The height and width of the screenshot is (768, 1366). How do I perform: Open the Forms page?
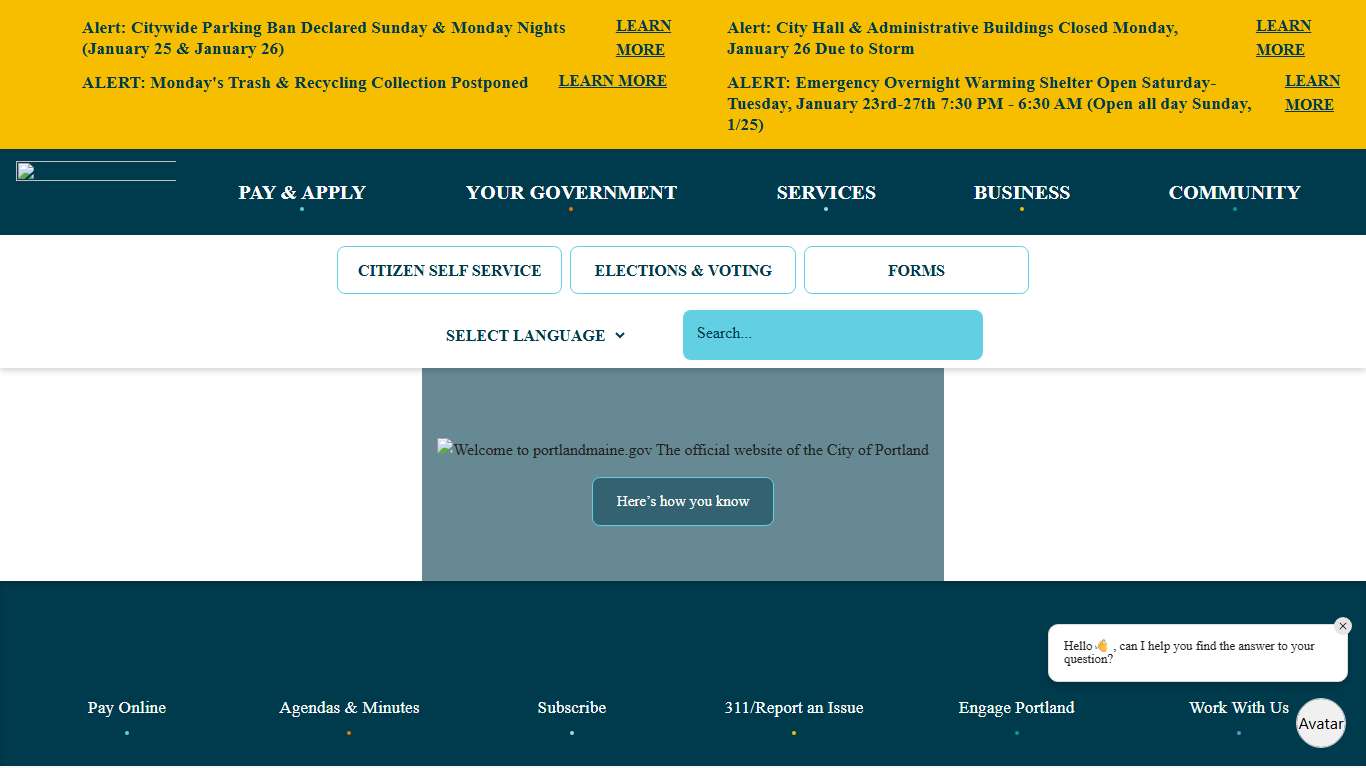click(916, 270)
